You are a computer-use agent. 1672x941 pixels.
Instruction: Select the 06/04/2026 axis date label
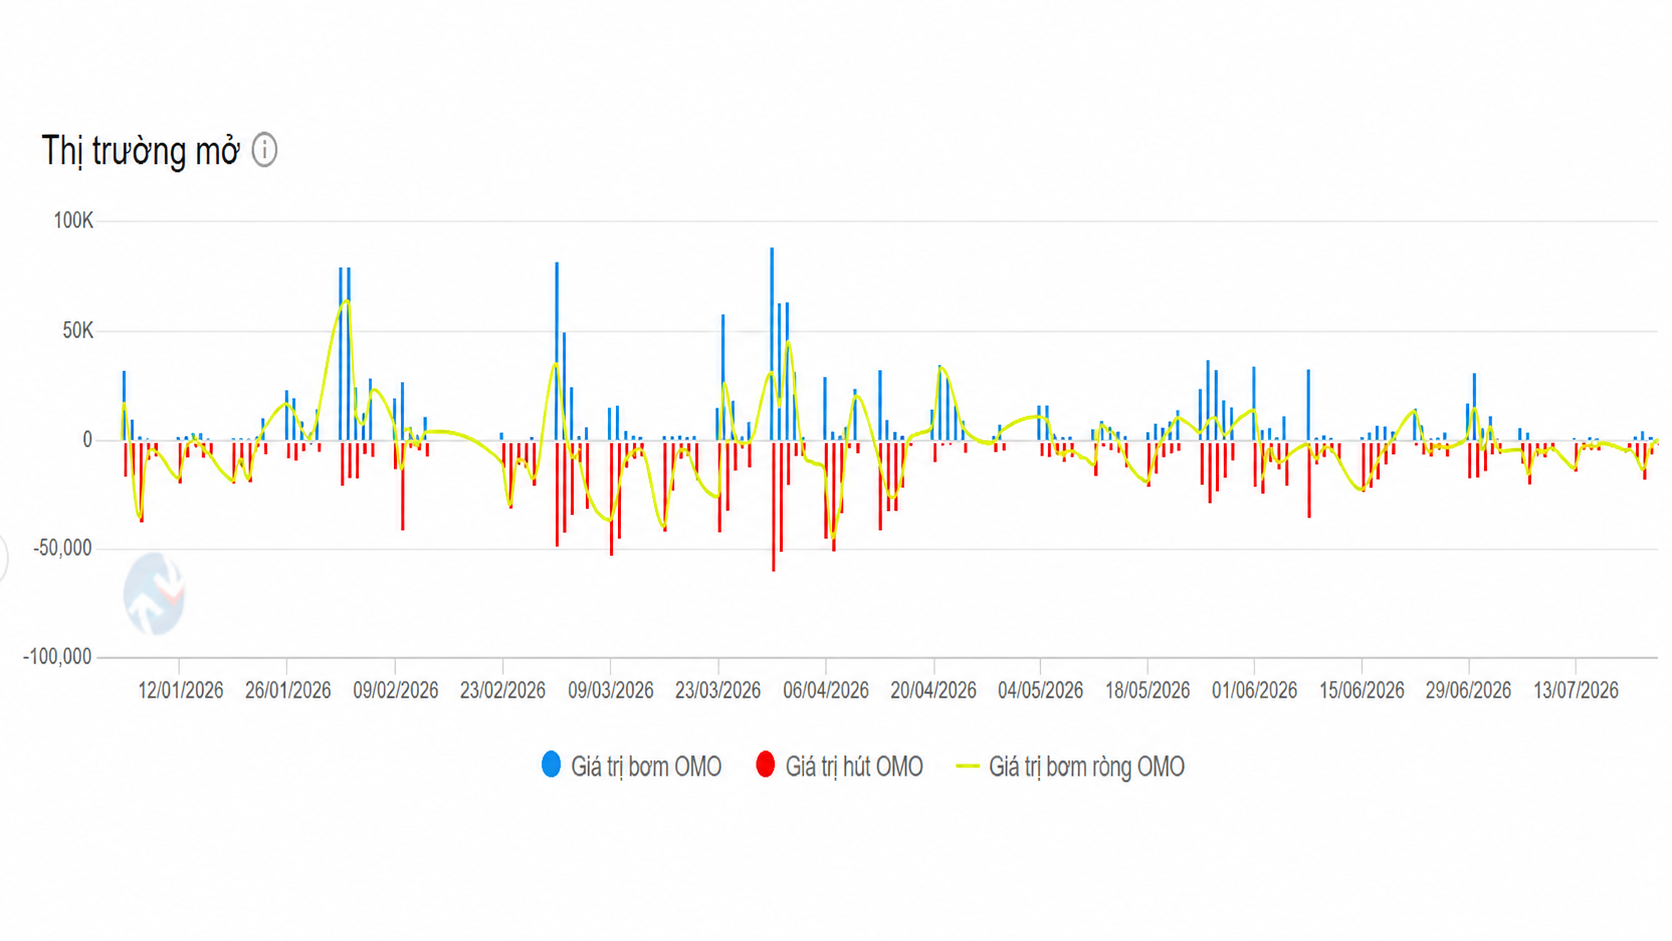pyautogui.click(x=826, y=690)
